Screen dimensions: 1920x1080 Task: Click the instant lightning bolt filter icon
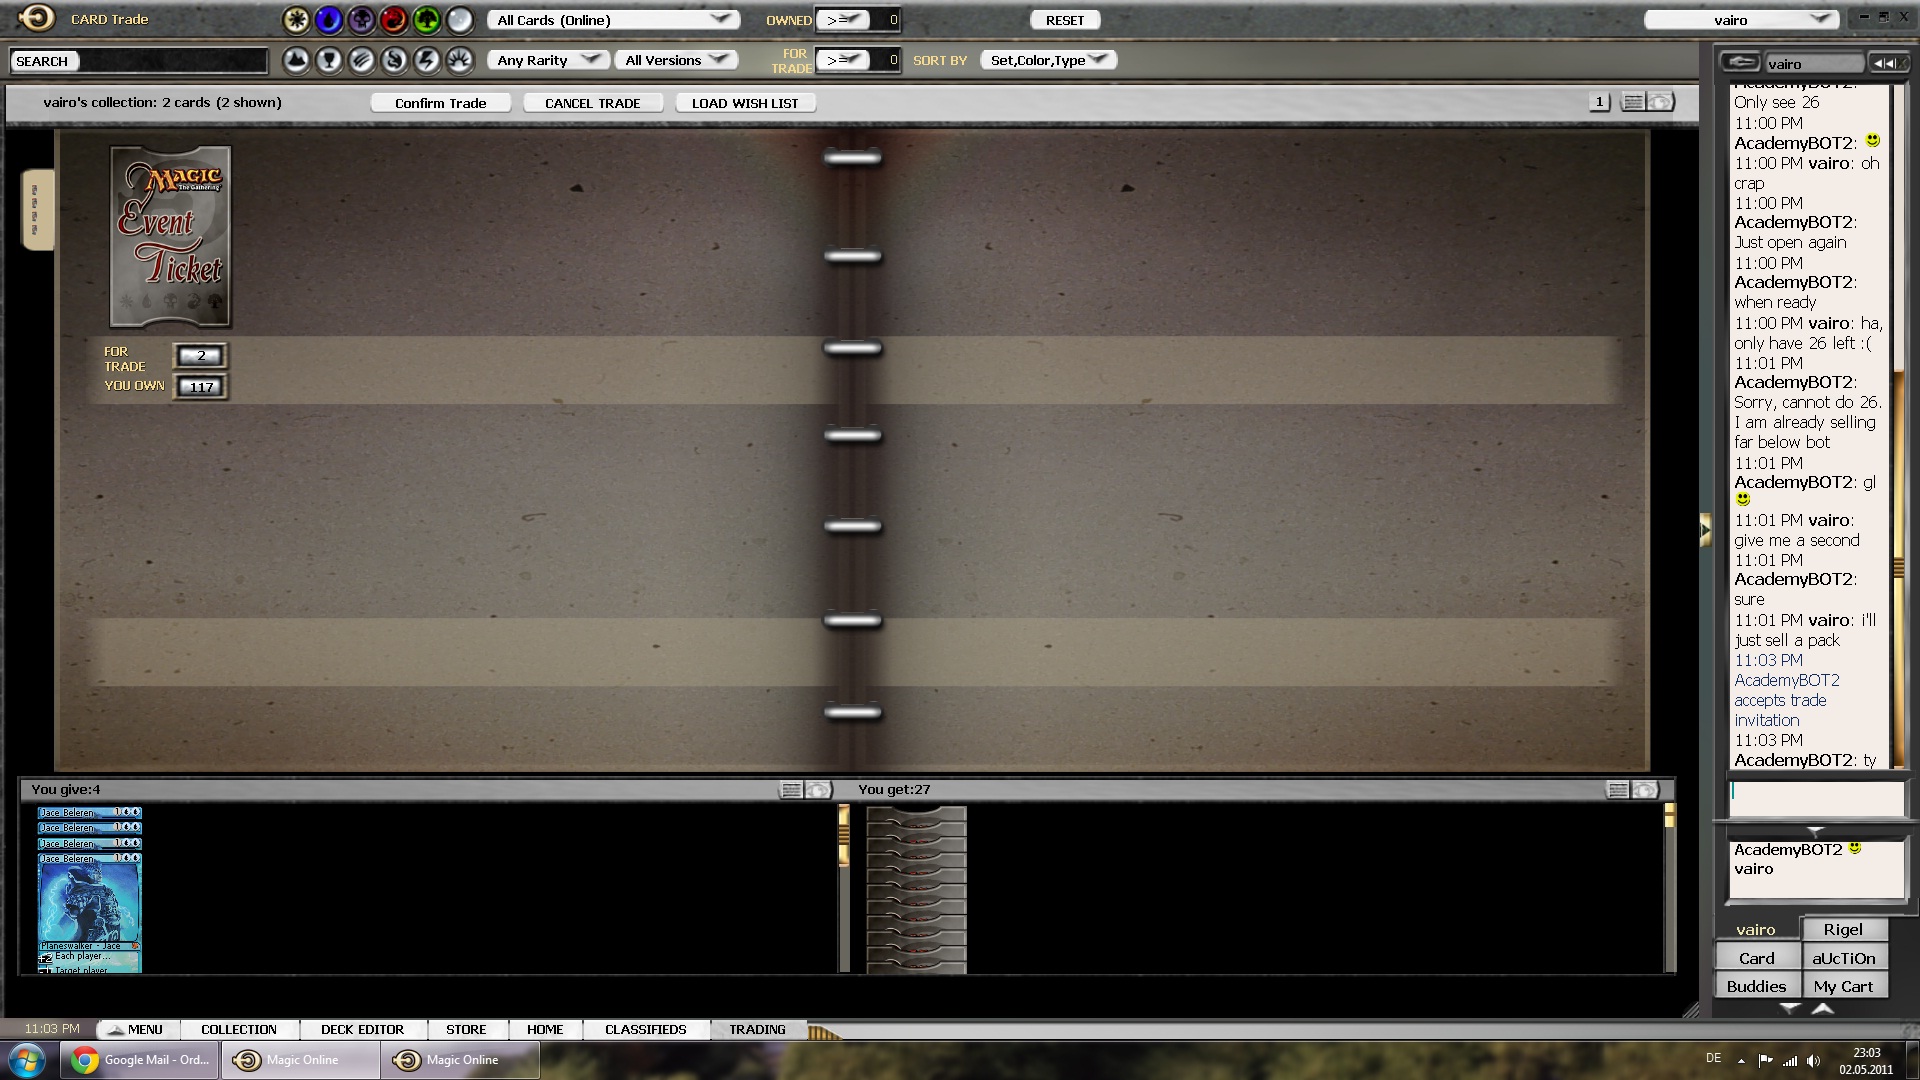tap(427, 61)
